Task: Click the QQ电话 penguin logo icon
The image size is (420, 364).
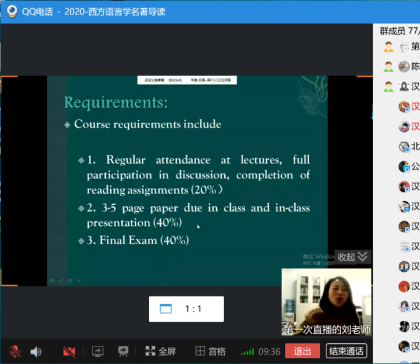Action: click(12, 12)
